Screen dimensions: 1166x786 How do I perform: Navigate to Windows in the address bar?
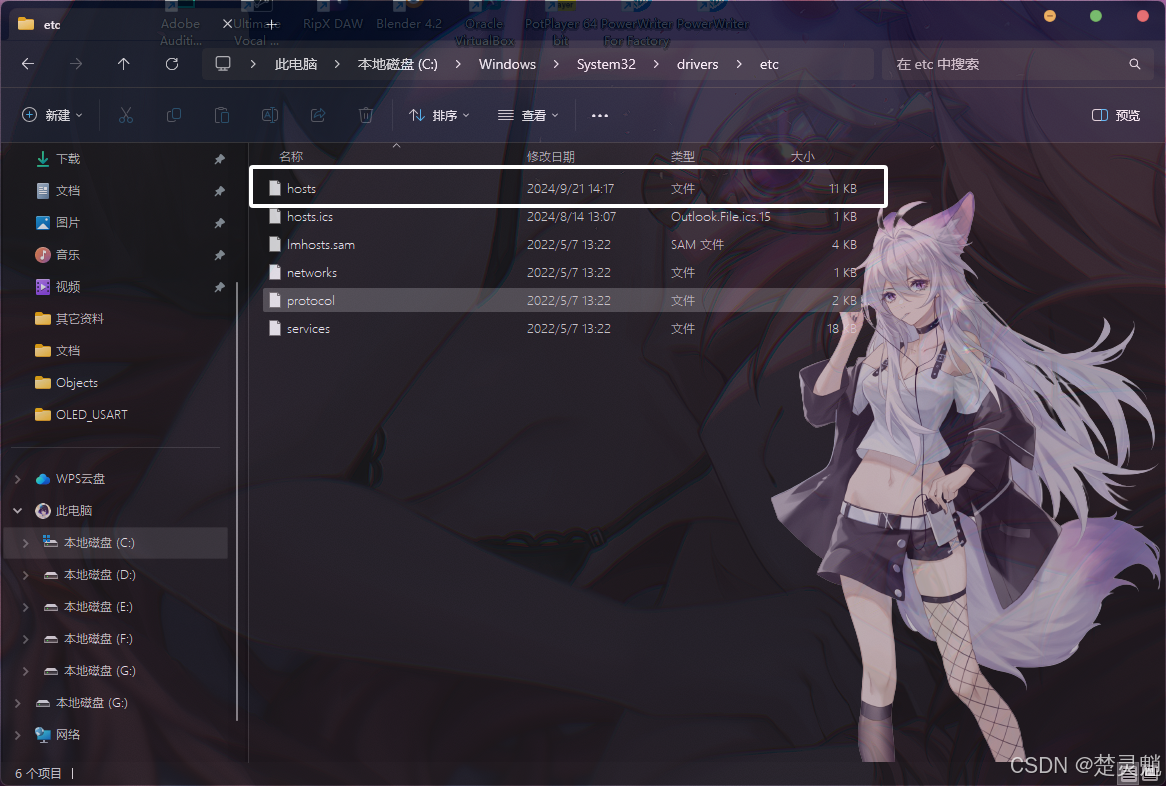pyautogui.click(x=507, y=64)
